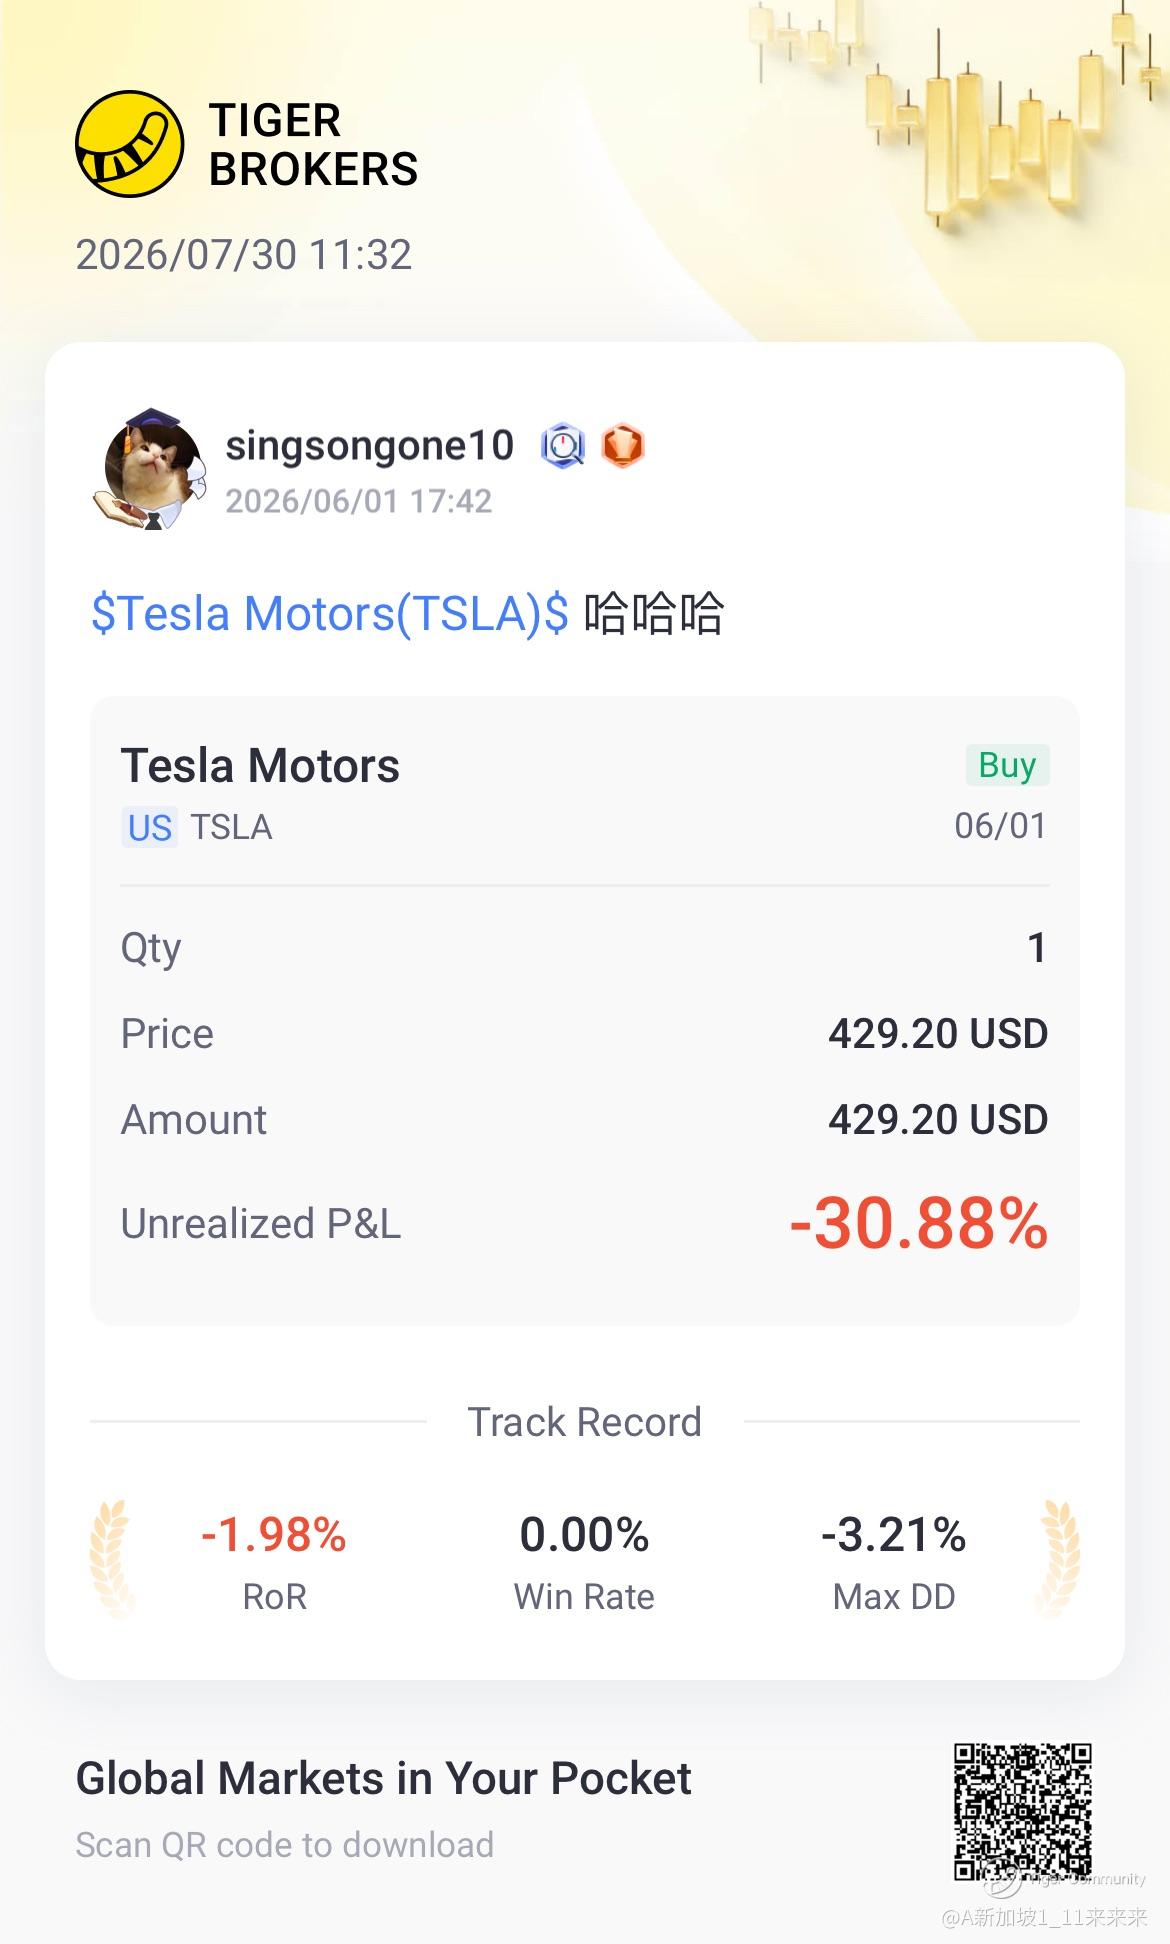This screenshot has height=1944, width=1170.
Task: Click the TSLA ticker symbol
Action: click(x=231, y=828)
